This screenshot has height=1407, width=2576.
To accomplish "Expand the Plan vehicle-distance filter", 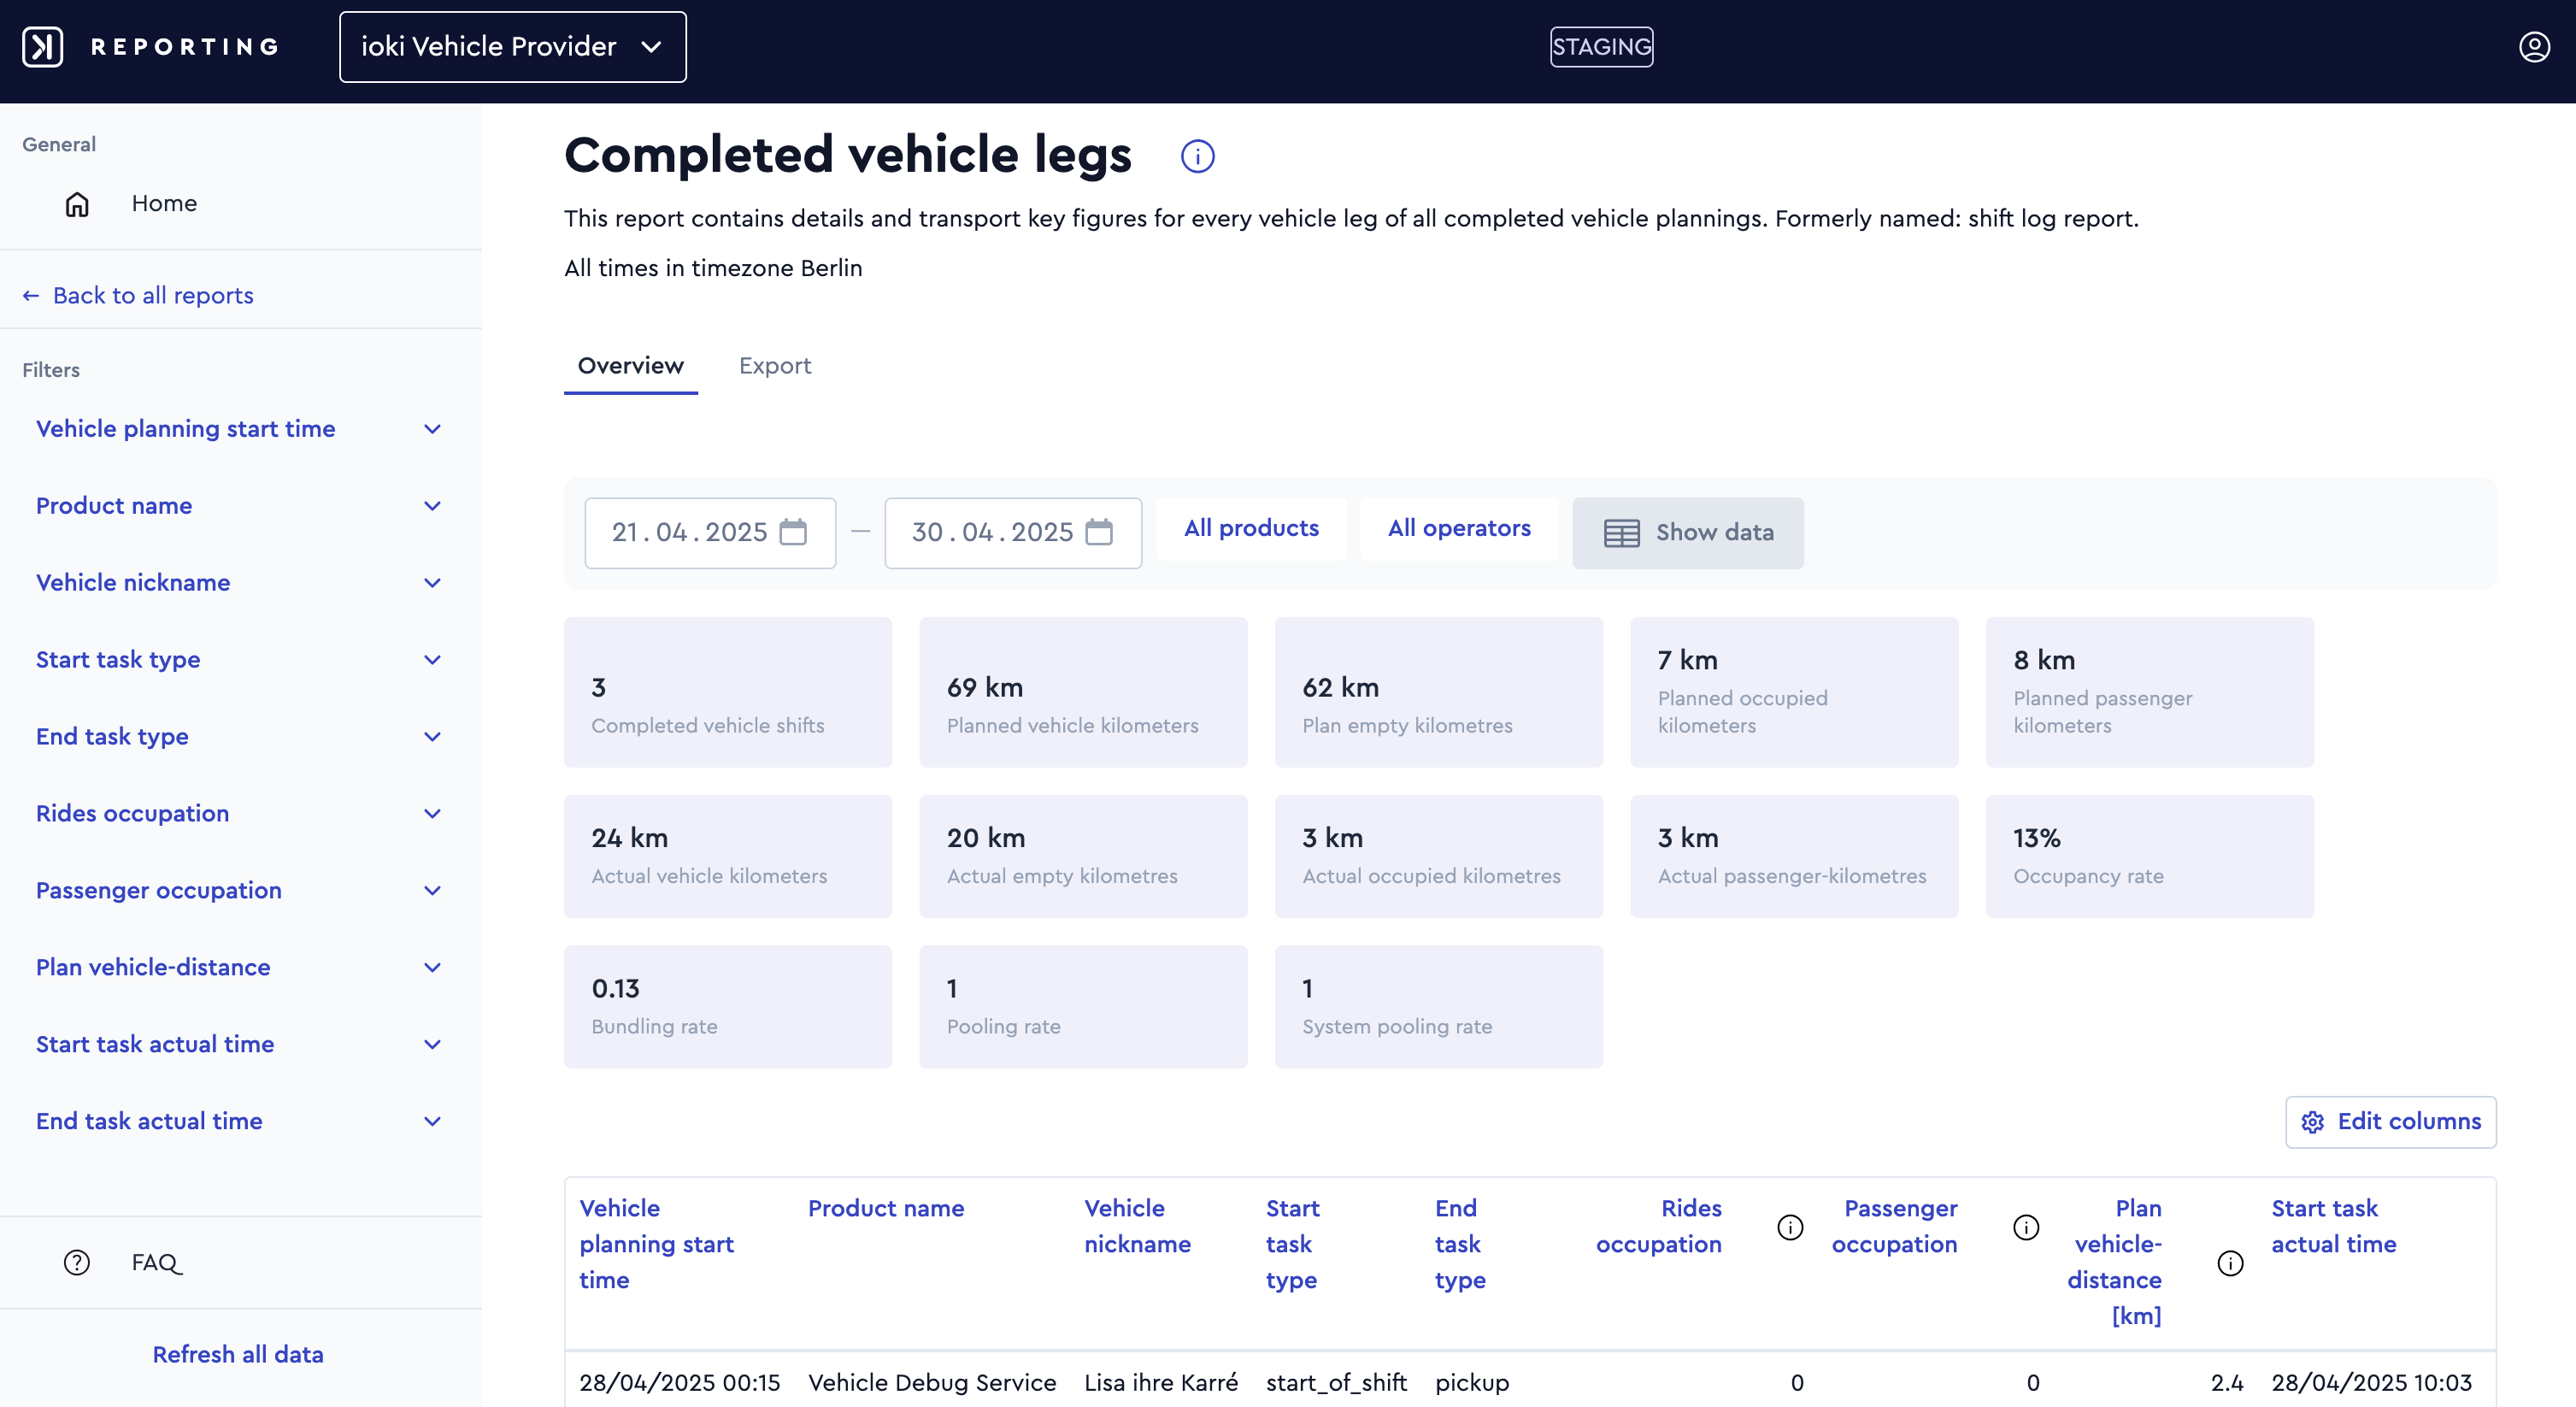I will point(238,968).
